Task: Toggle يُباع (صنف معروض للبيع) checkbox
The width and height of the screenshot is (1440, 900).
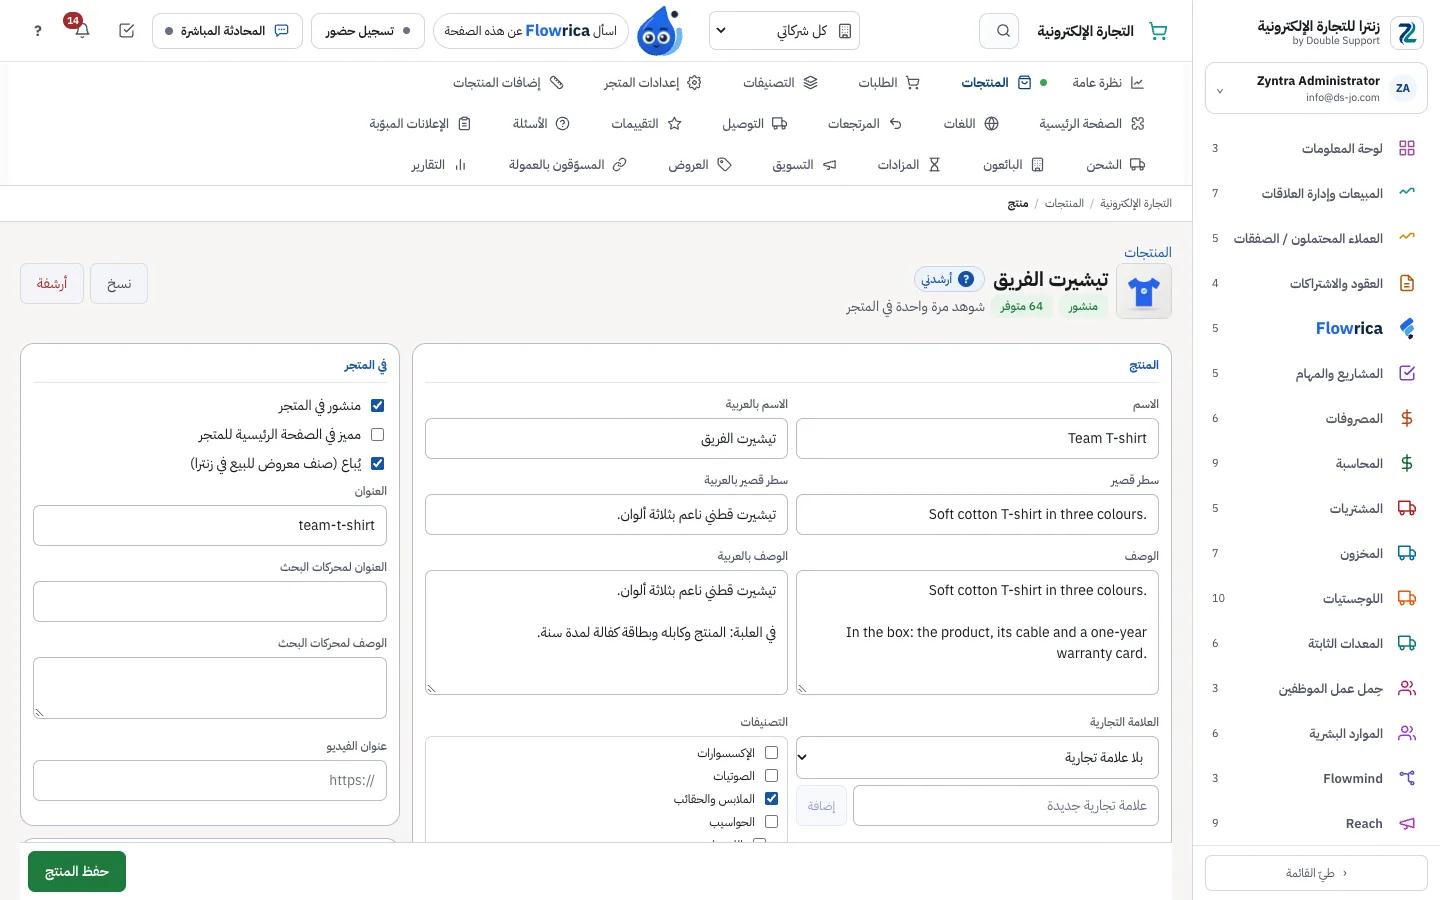Action: (377, 464)
